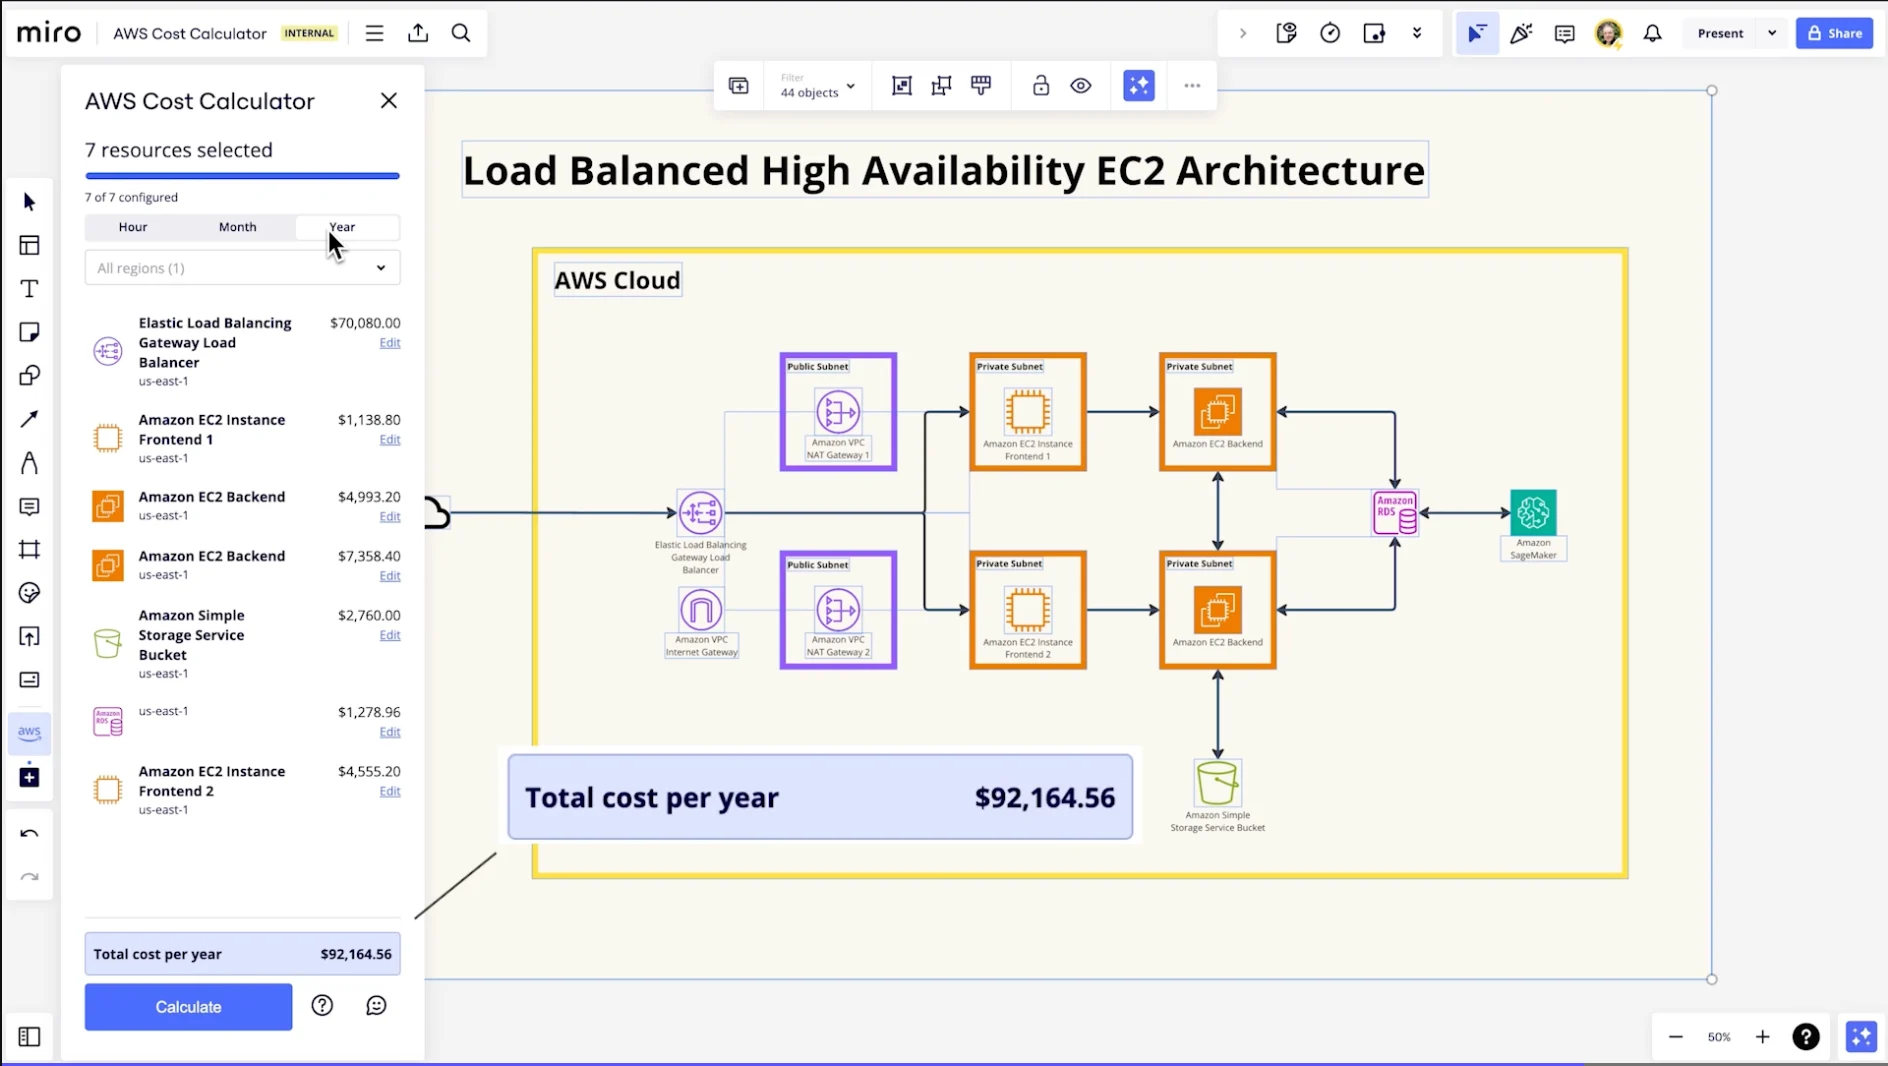Open the notifications bell
This screenshot has height=1066, width=1888.
click(x=1653, y=33)
